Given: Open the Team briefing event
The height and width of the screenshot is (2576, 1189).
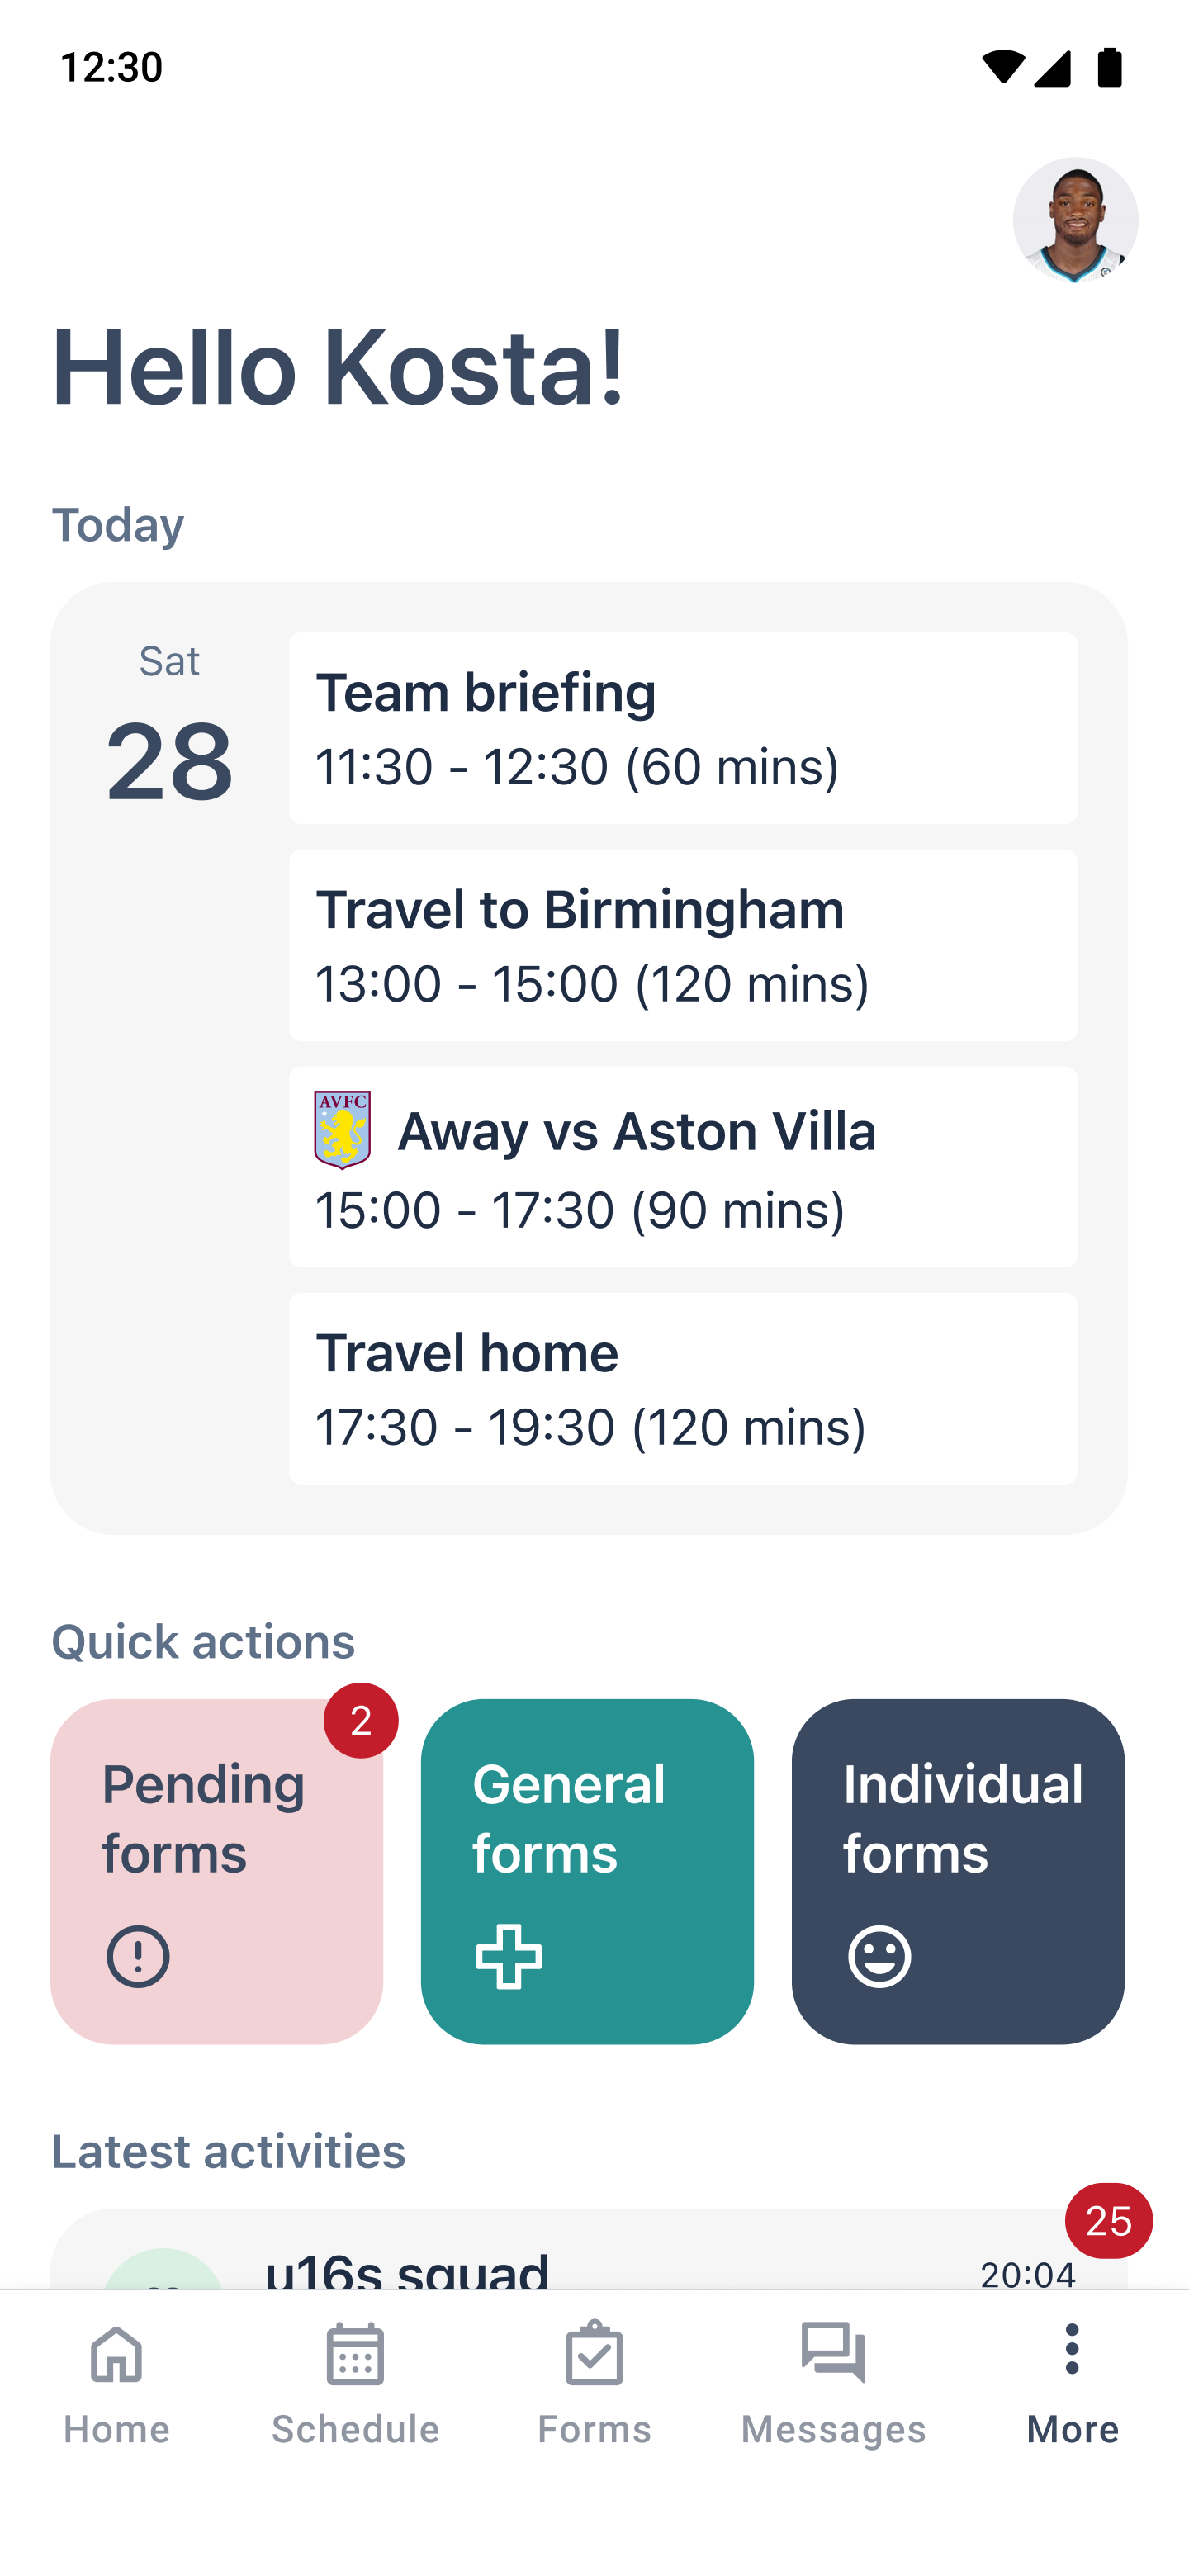Looking at the screenshot, I should tap(683, 728).
